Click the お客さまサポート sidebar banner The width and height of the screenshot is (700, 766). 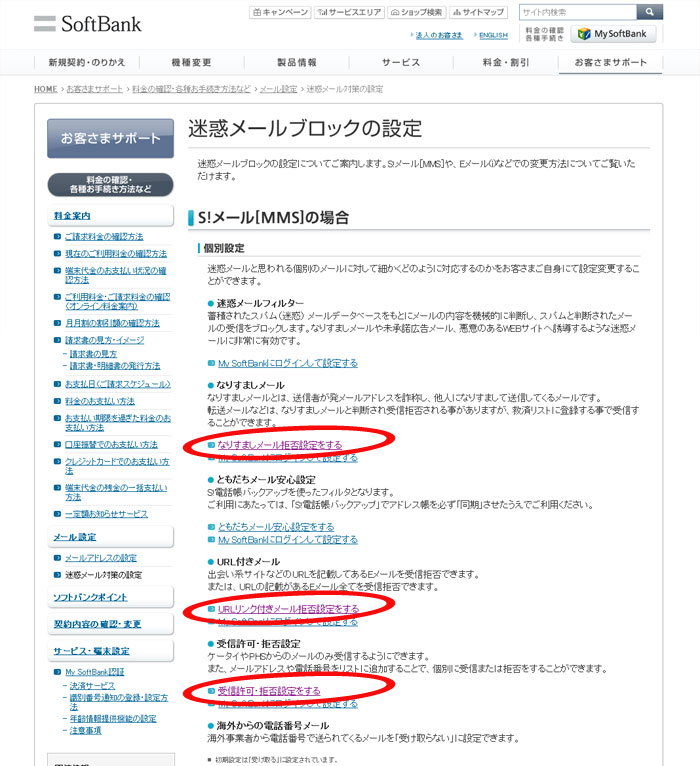[x=110, y=138]
